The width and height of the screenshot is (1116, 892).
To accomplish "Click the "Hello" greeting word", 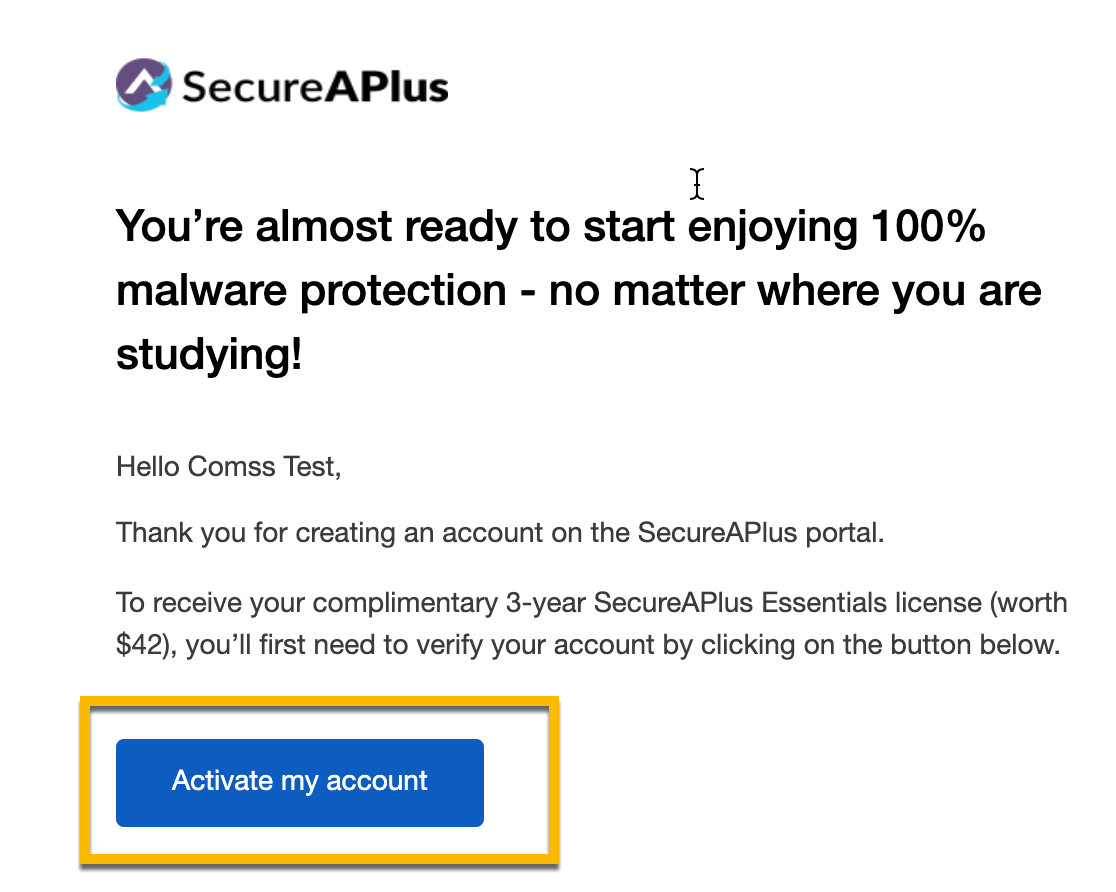I will click(146, 467).
